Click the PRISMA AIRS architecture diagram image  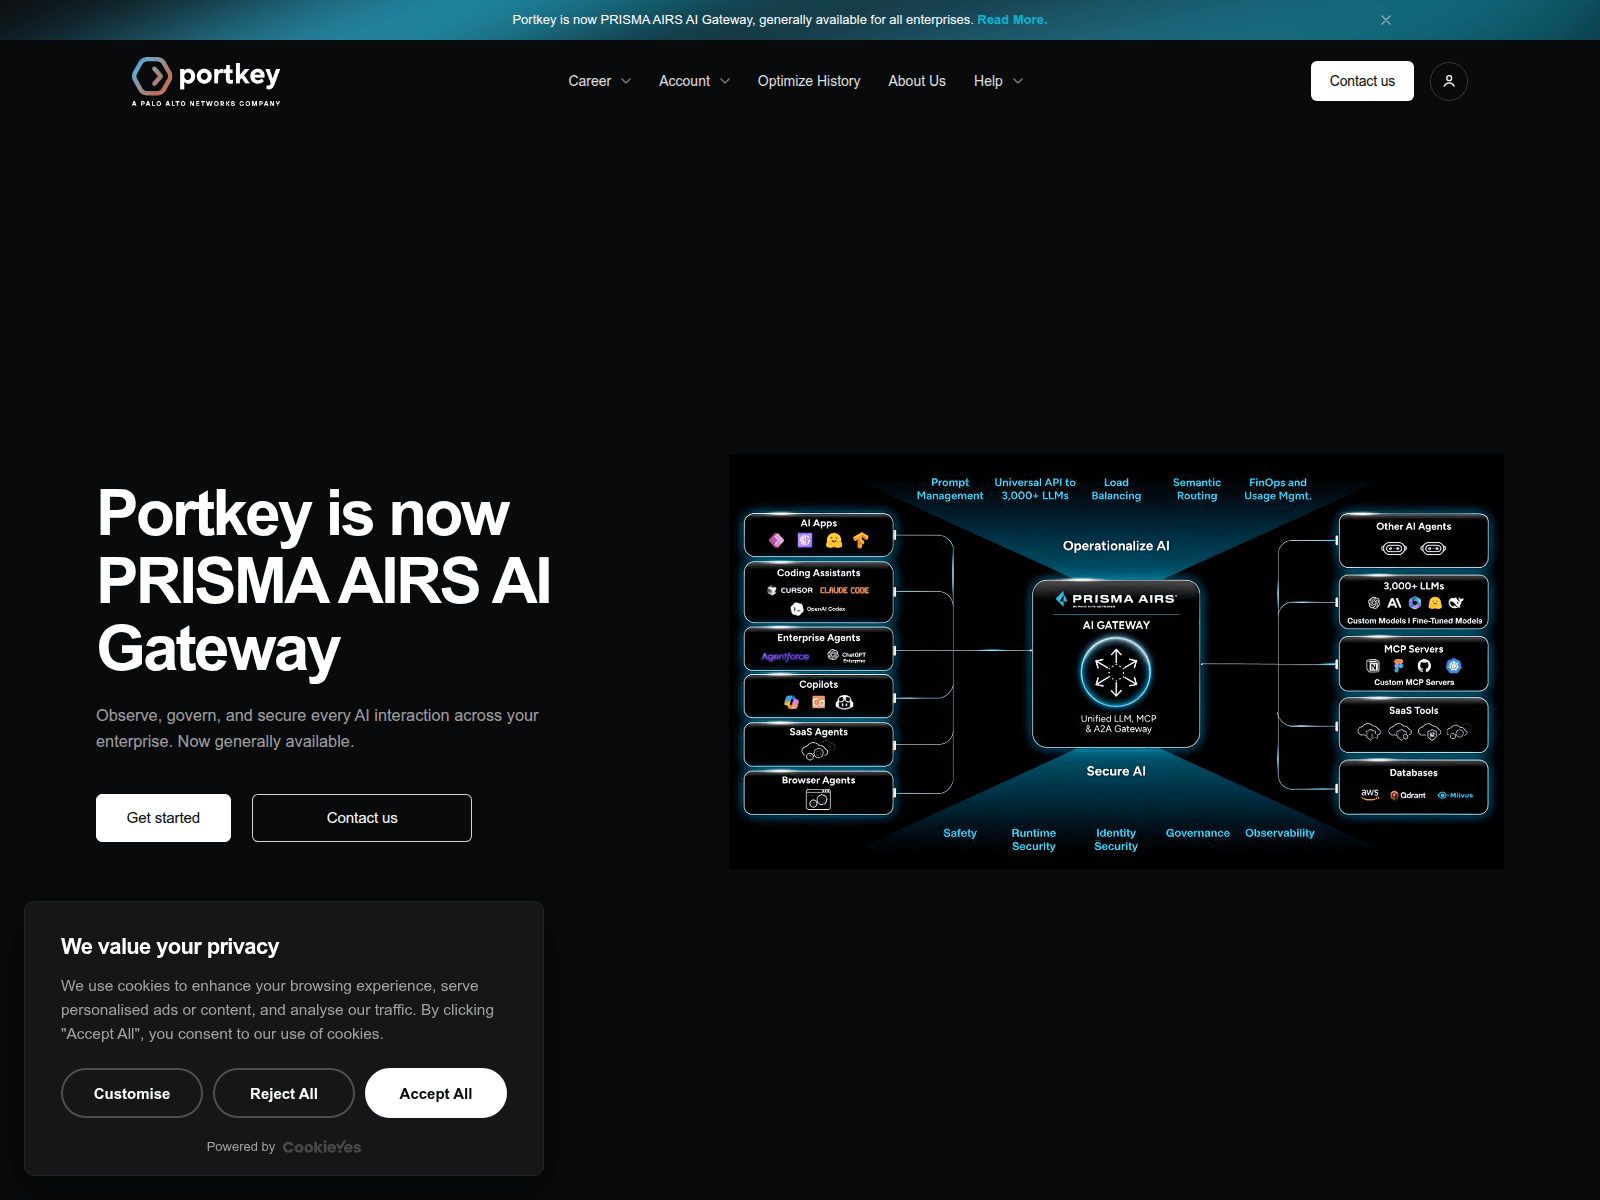click(x=1116, y=661)
